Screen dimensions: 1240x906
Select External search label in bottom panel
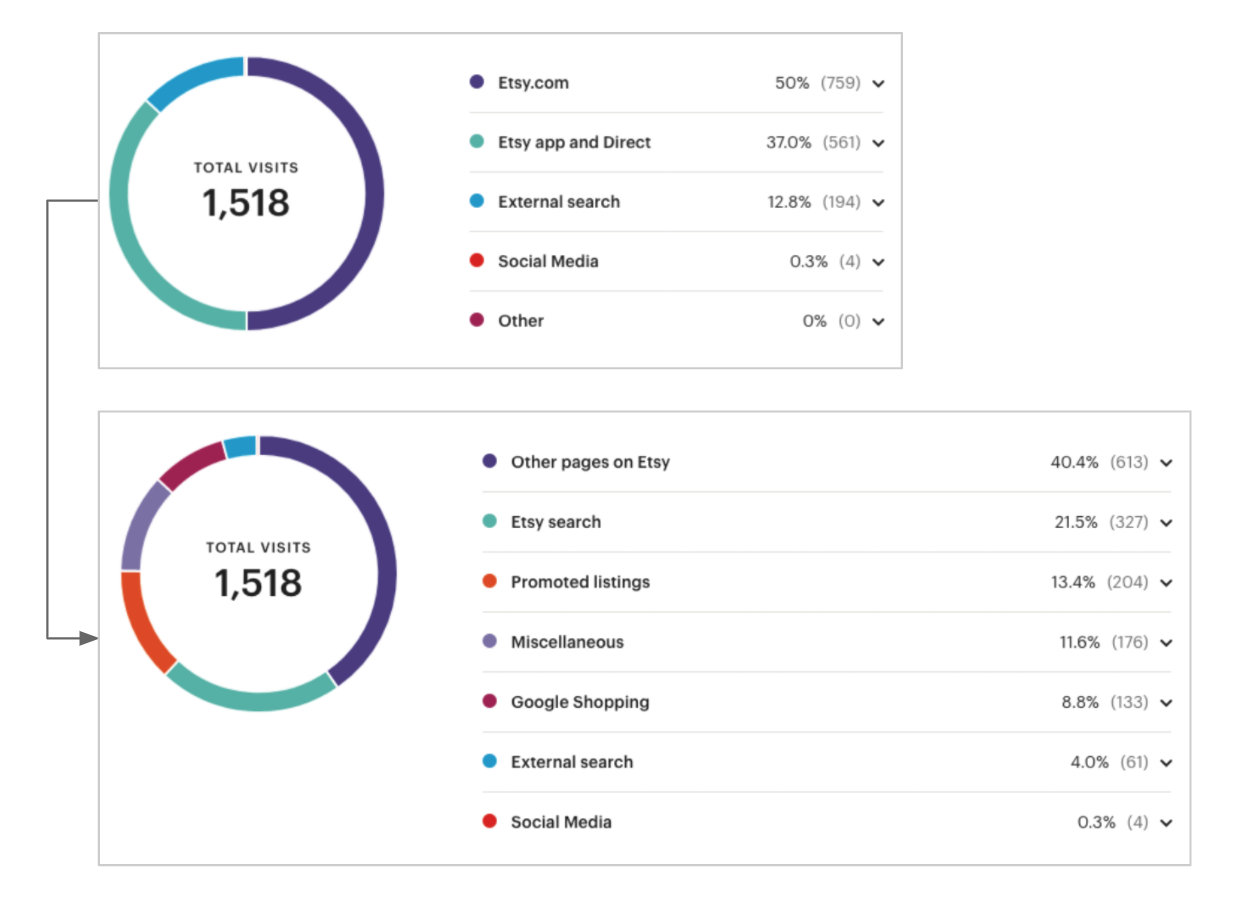pyautogui.click(x=572, y=762)
